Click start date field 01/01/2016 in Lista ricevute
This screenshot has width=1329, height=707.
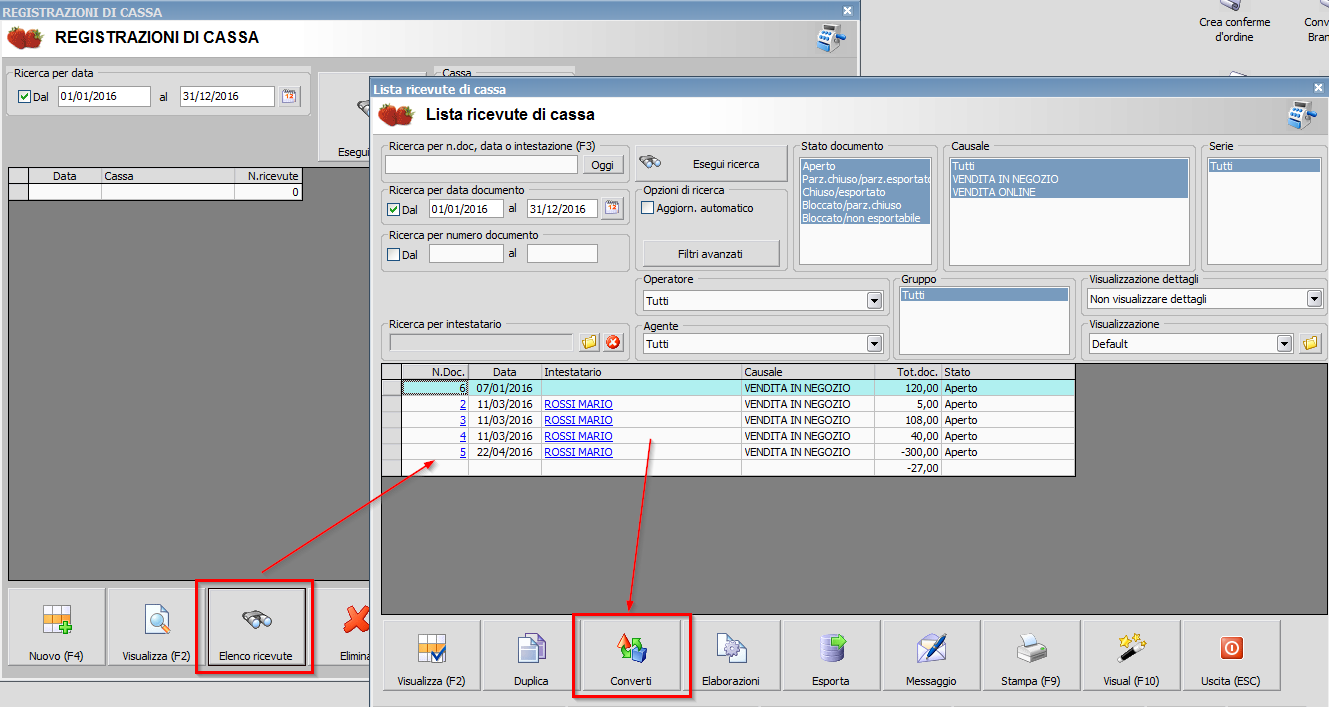click(x=466, y=209)
